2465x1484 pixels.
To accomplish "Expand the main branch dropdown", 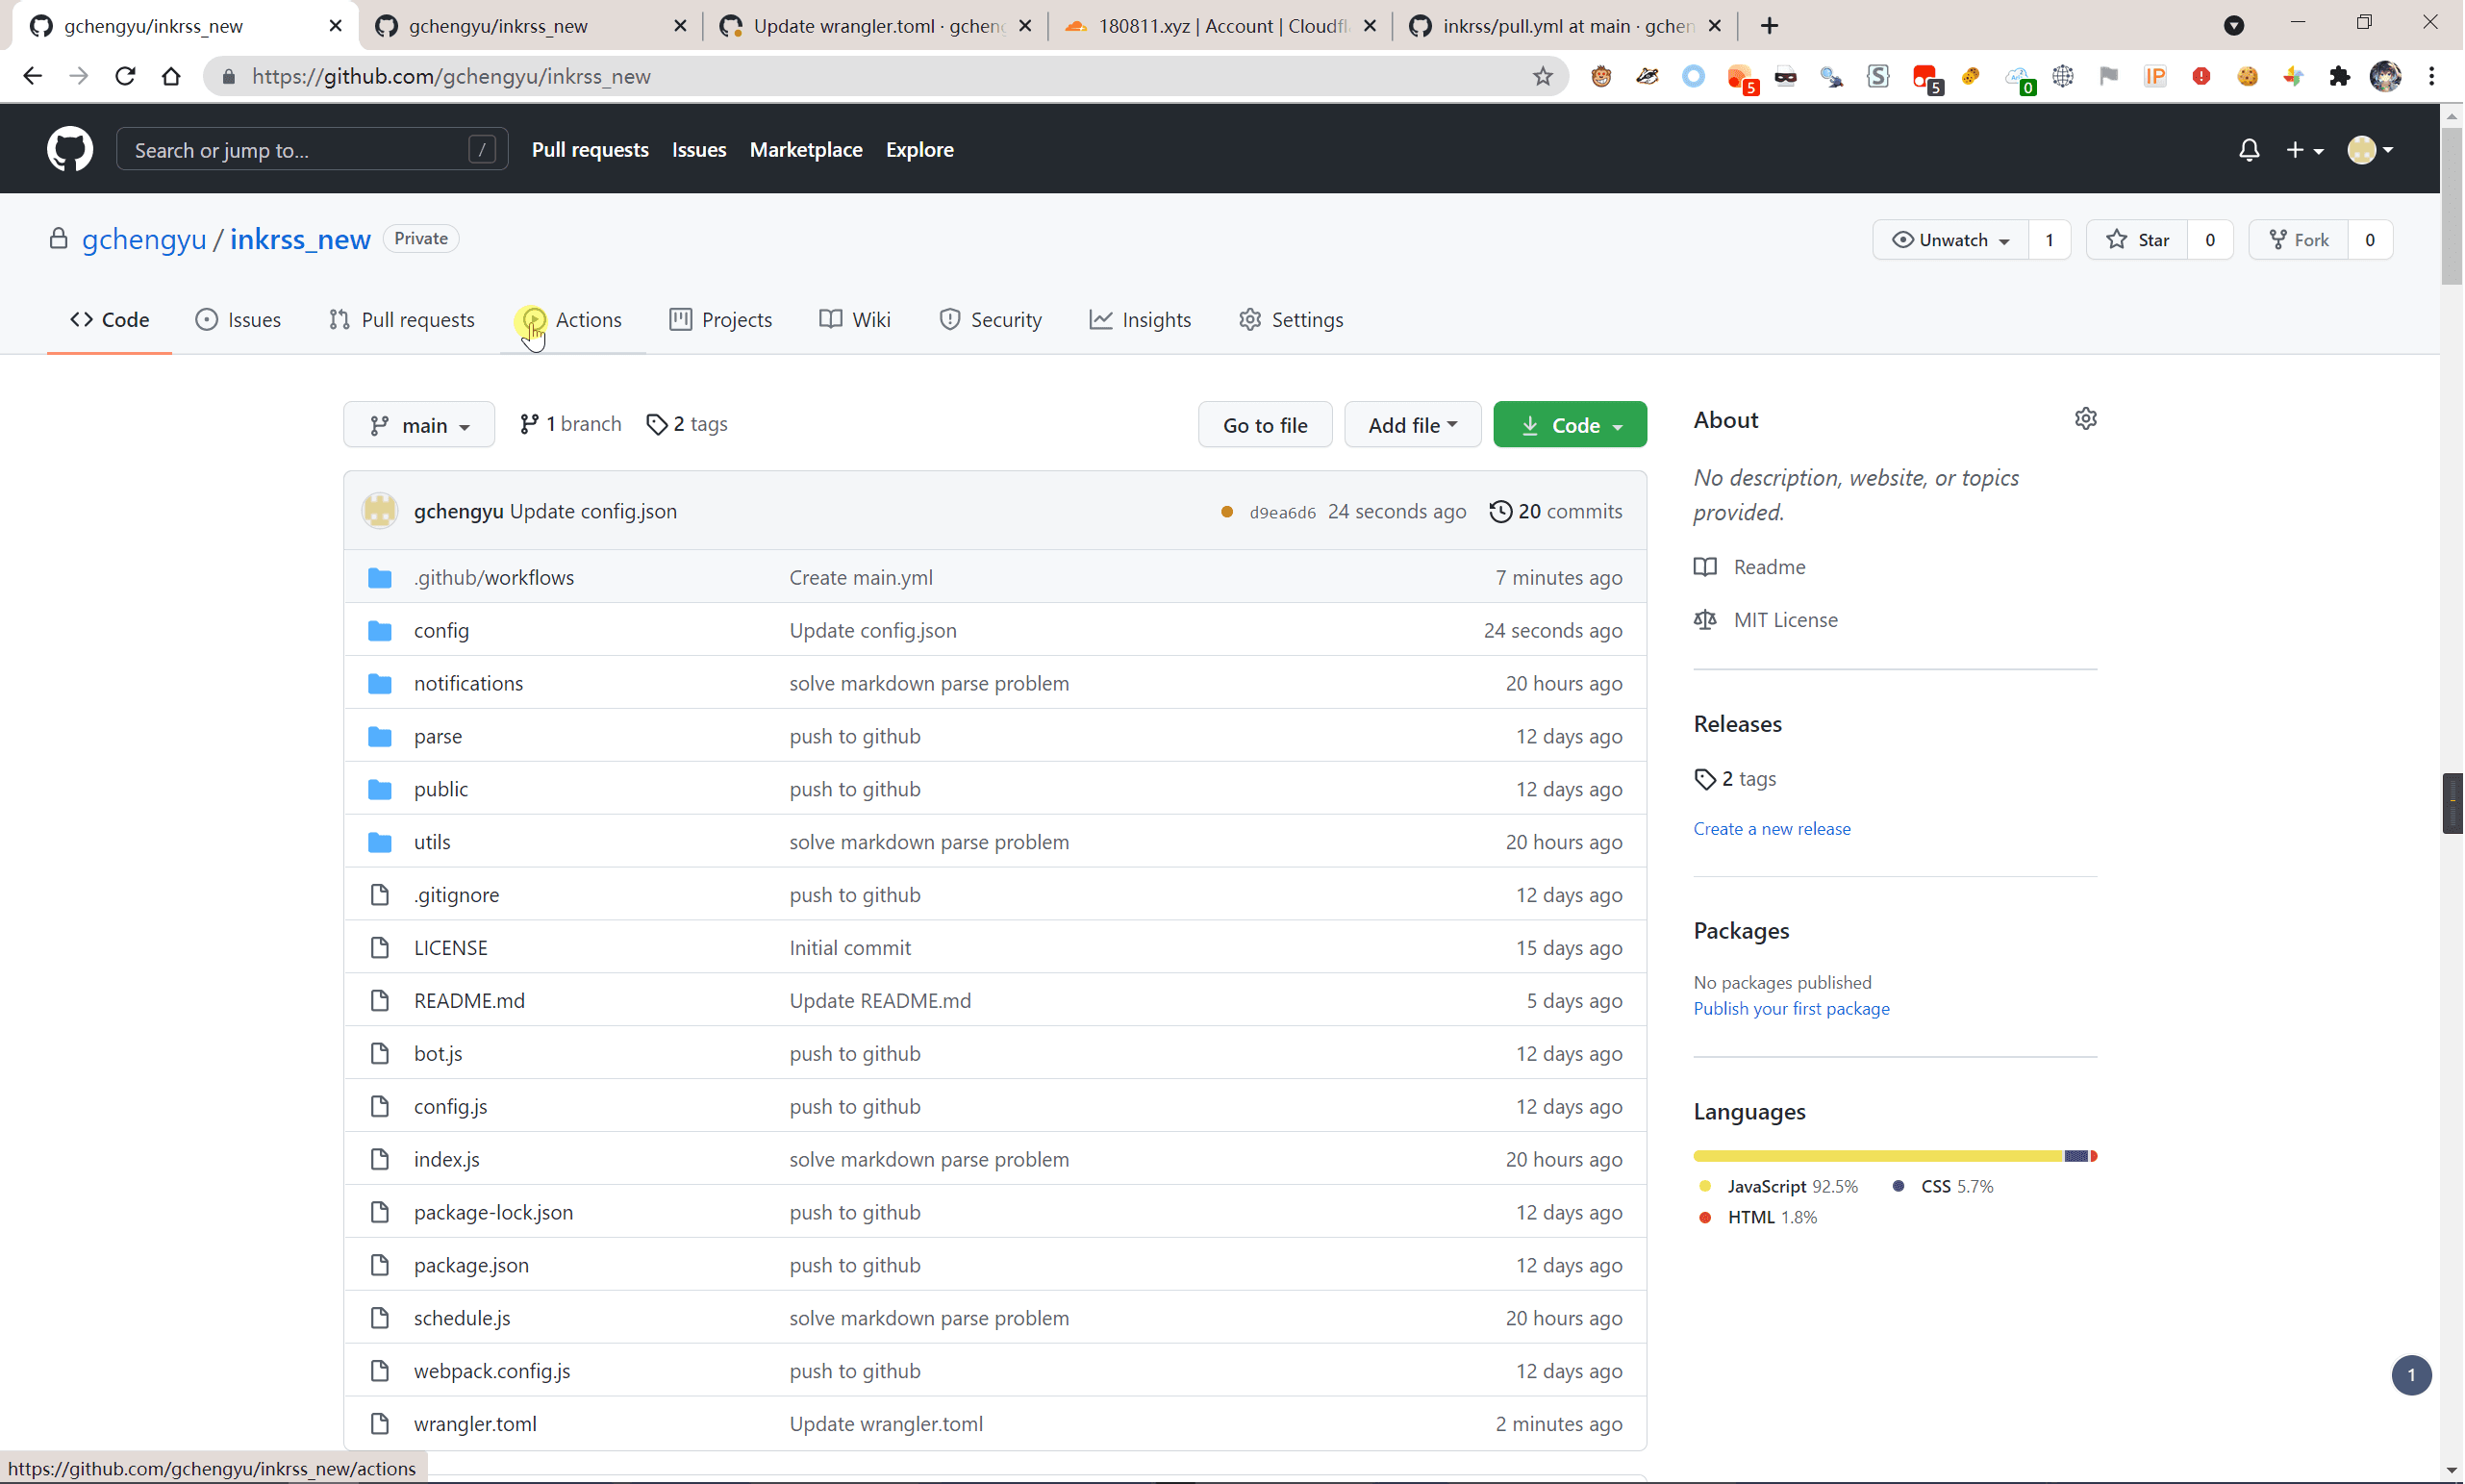I will point(419,425).
